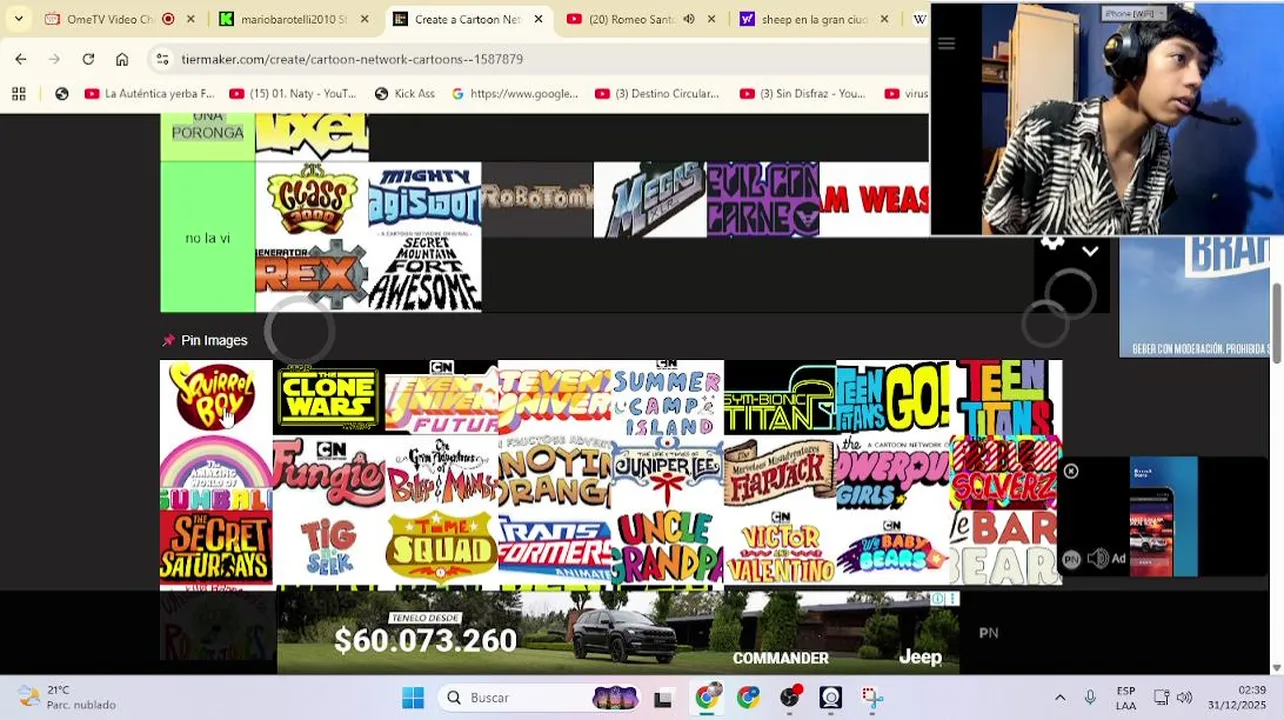Click the 'Pin Images' label
The width and height of the screenshot is (1284, 720).
pyautogui.click(x=214, y=340)
